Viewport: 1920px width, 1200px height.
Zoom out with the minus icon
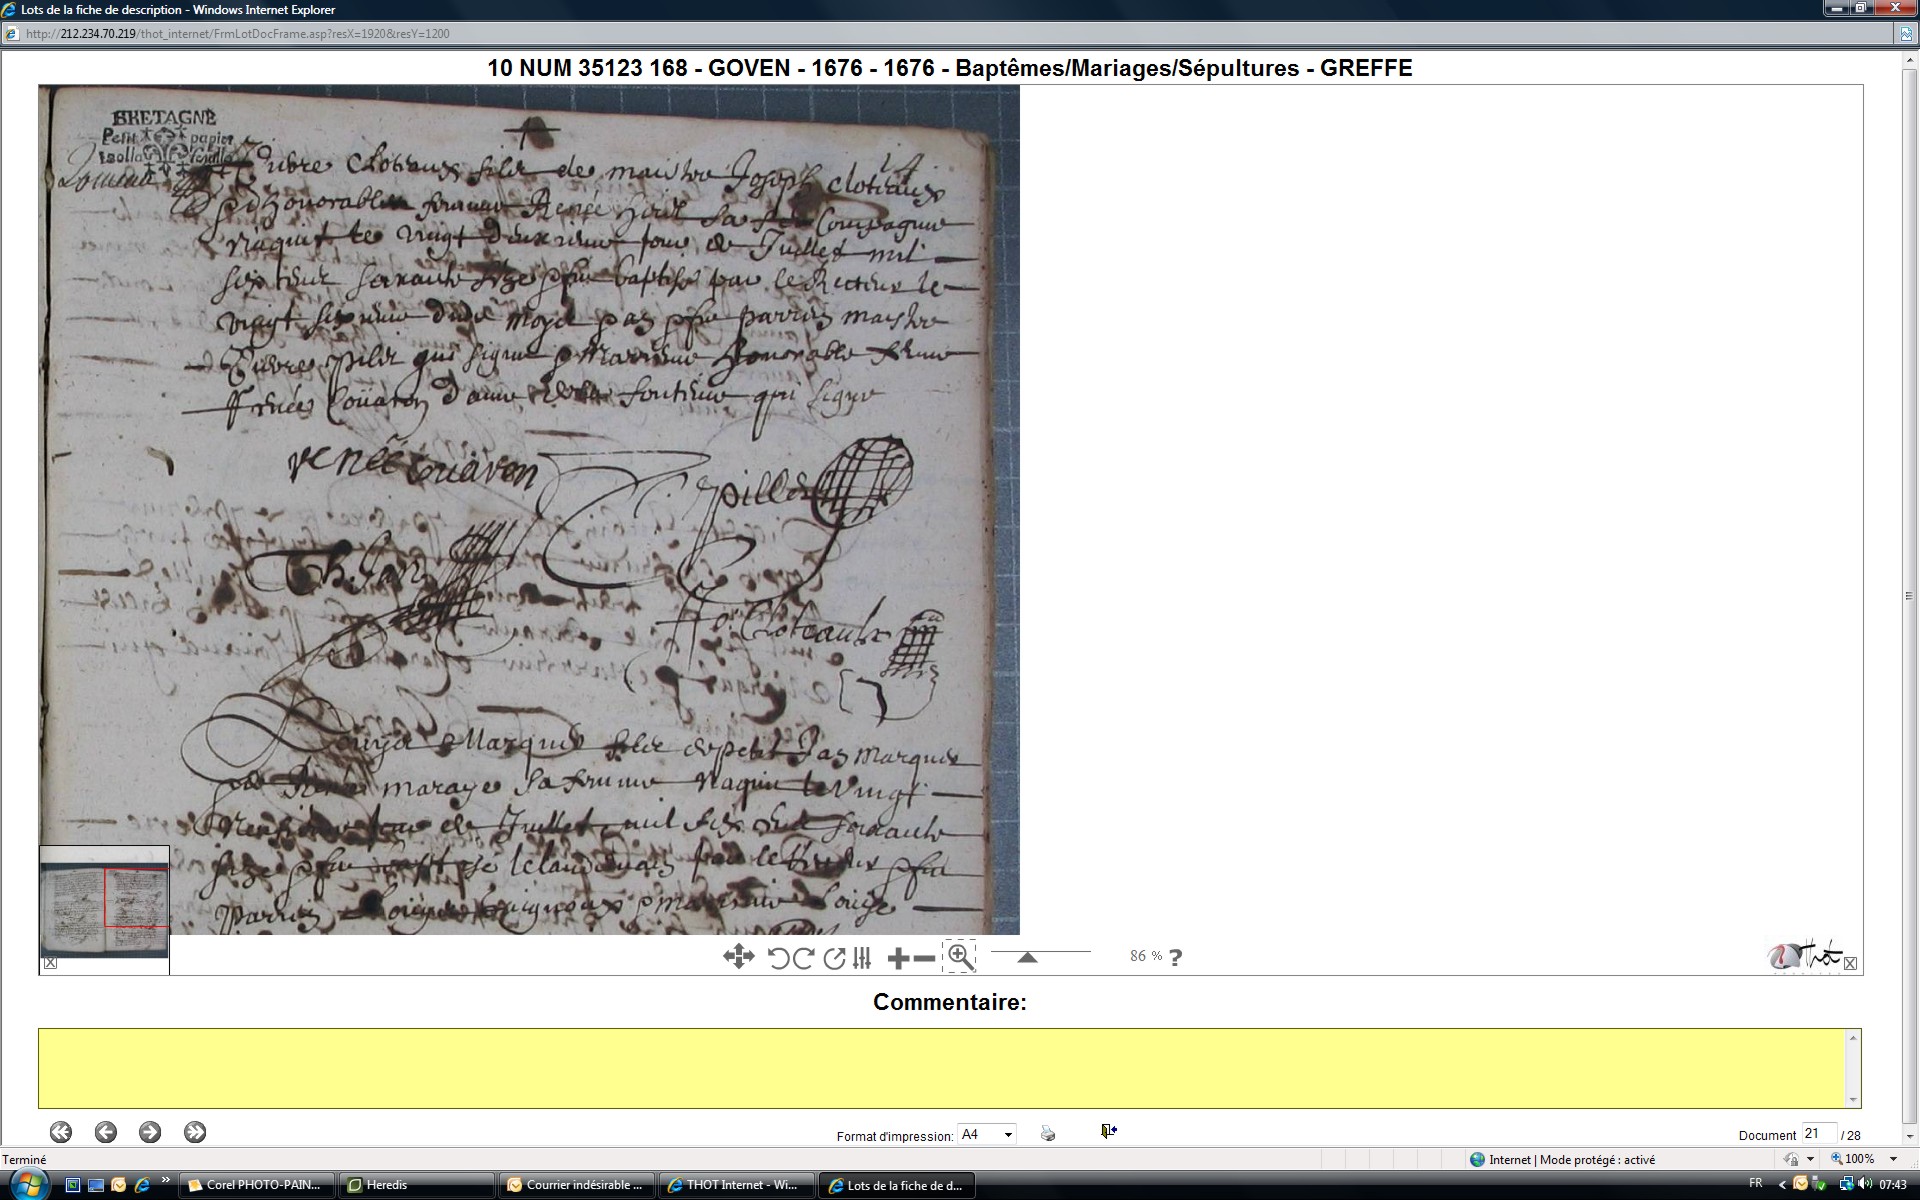click(925, 958)
